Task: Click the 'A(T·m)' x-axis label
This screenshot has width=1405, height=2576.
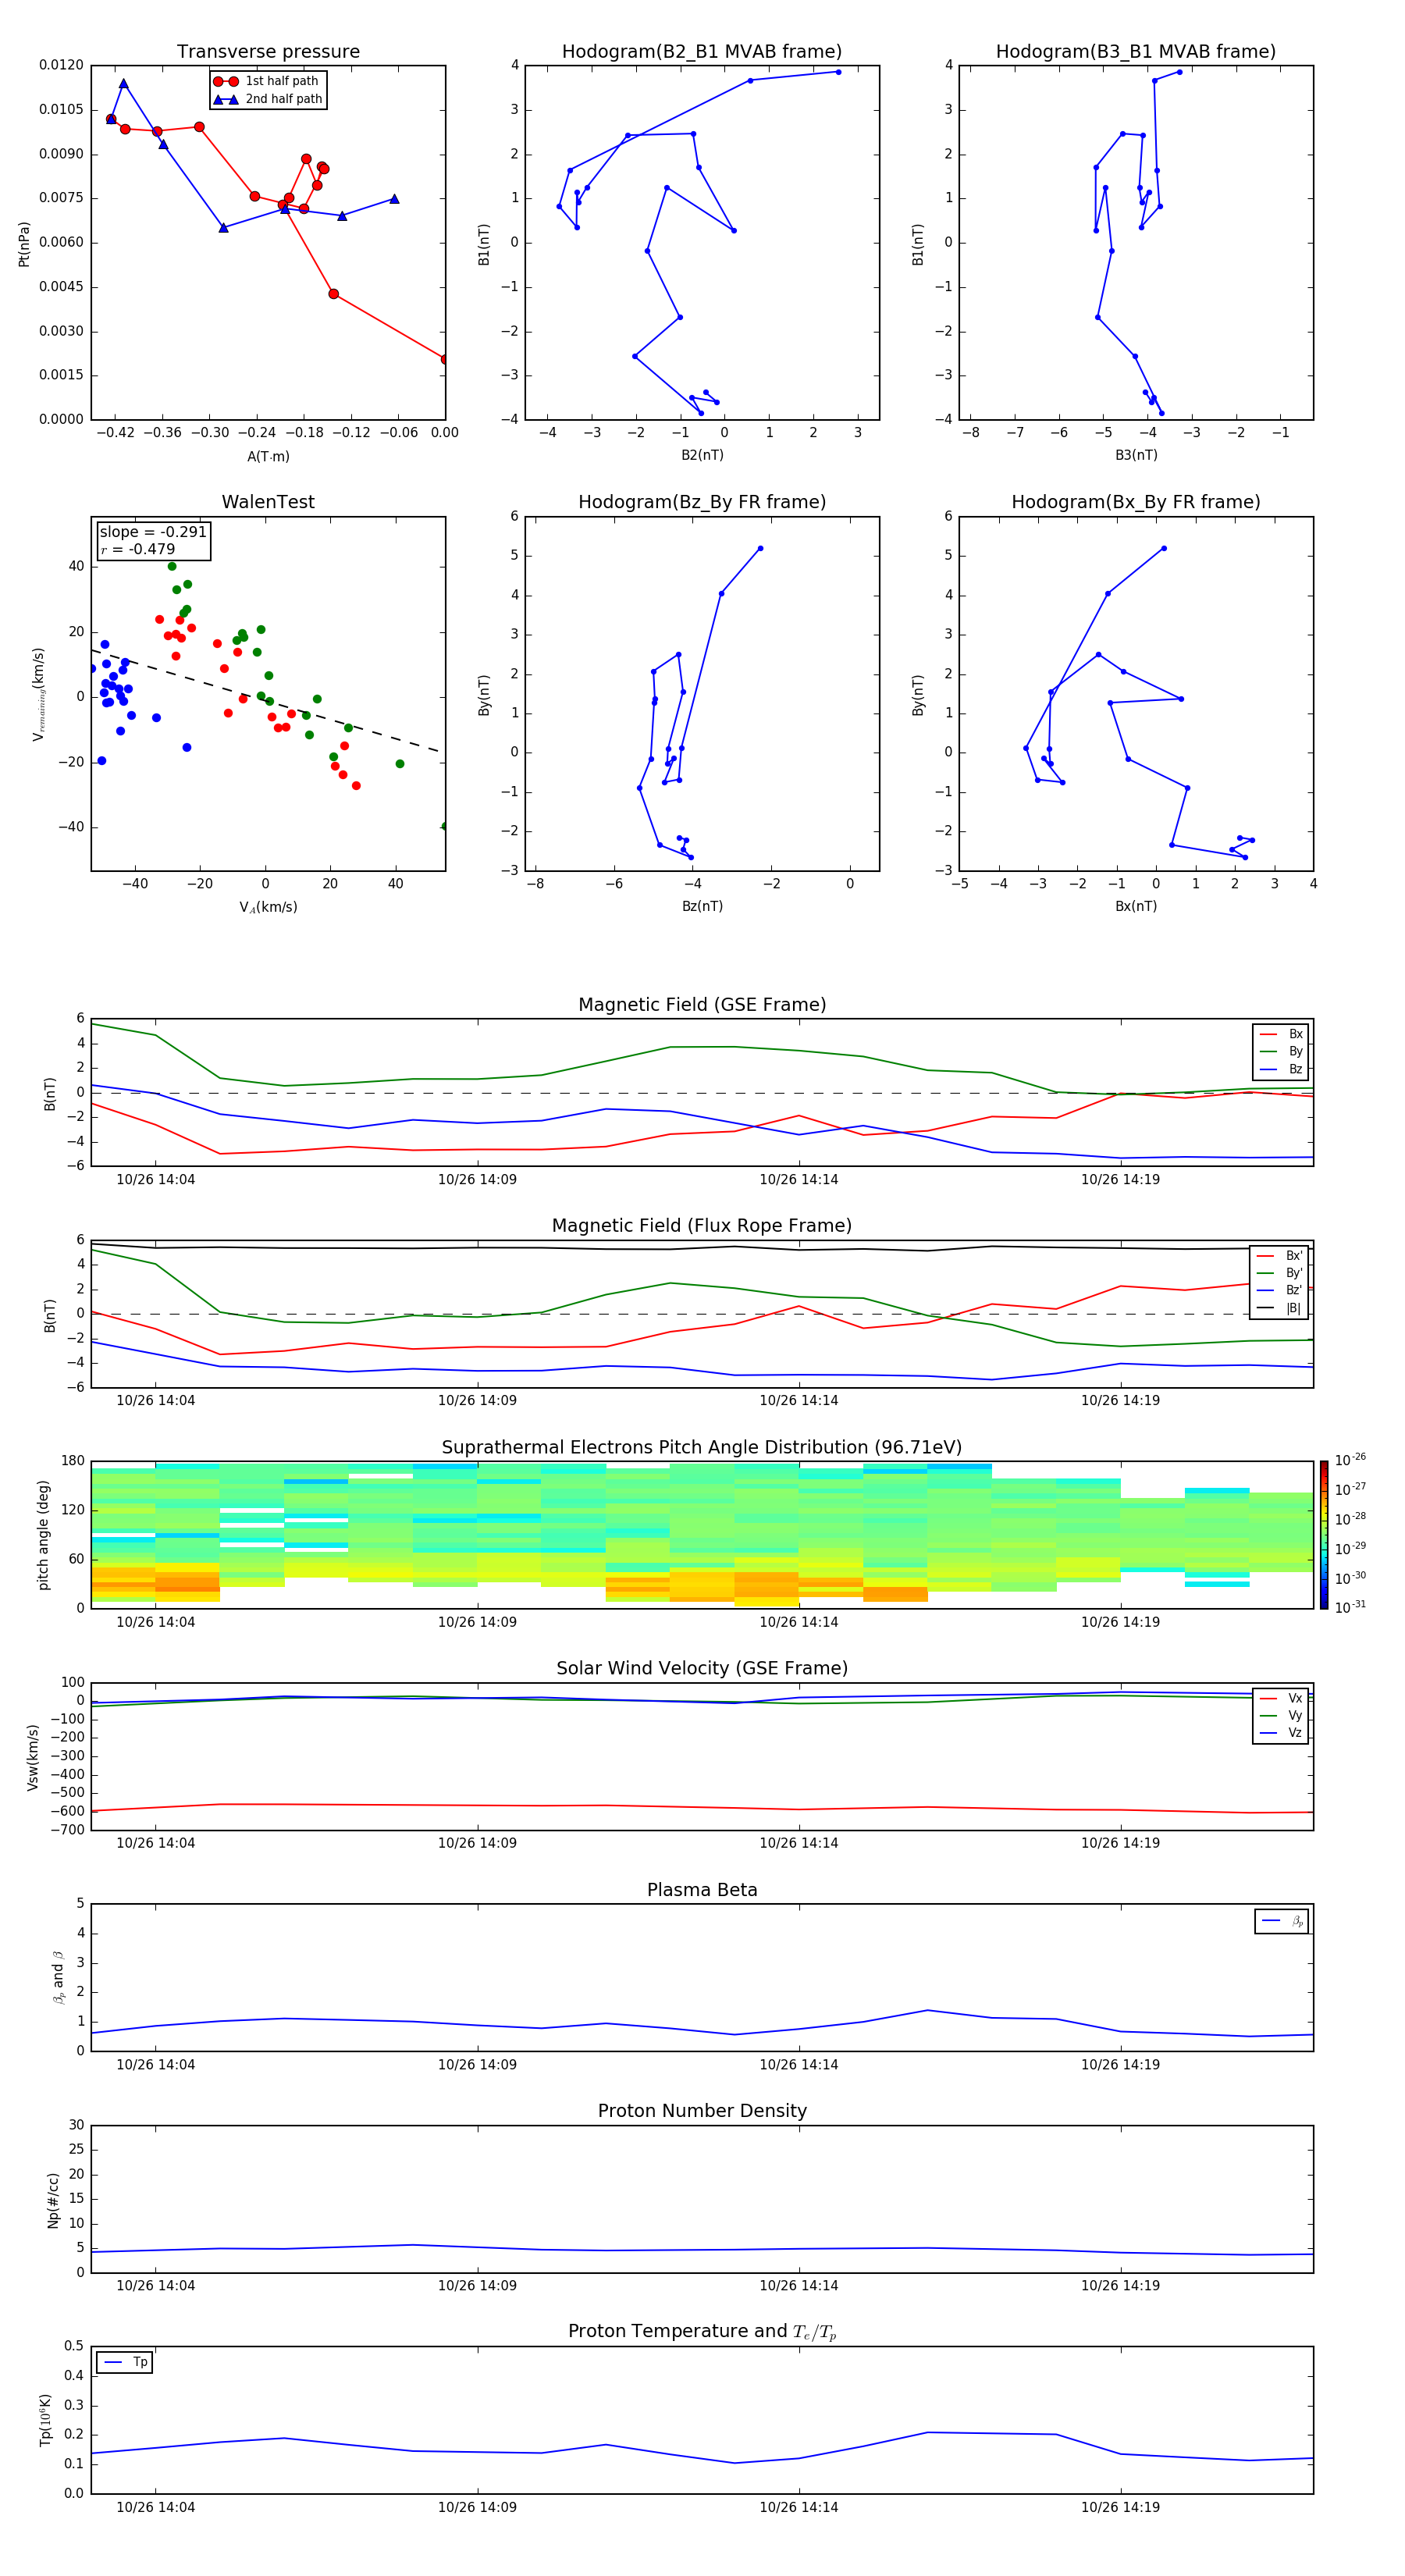Action: point(268,457)
